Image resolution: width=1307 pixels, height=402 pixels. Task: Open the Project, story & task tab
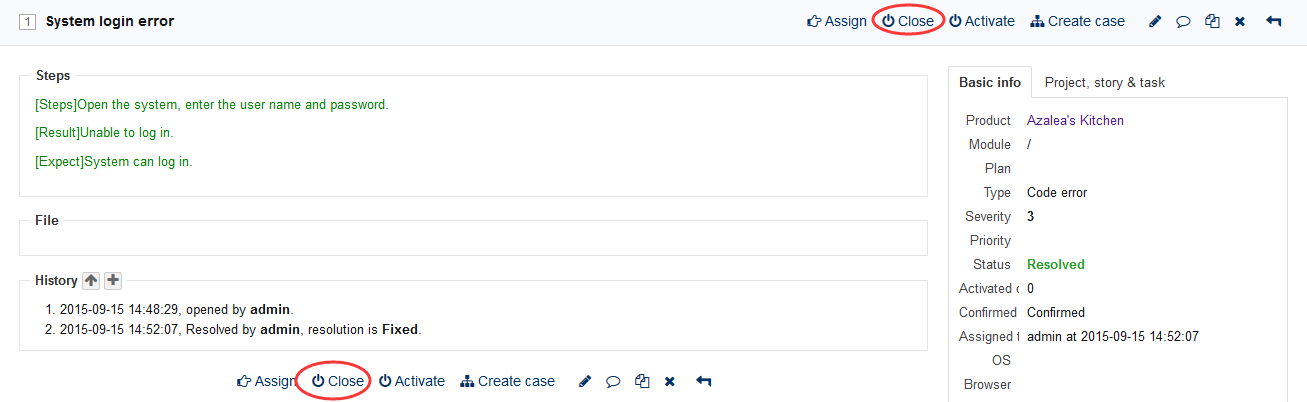click(1104, 82)
